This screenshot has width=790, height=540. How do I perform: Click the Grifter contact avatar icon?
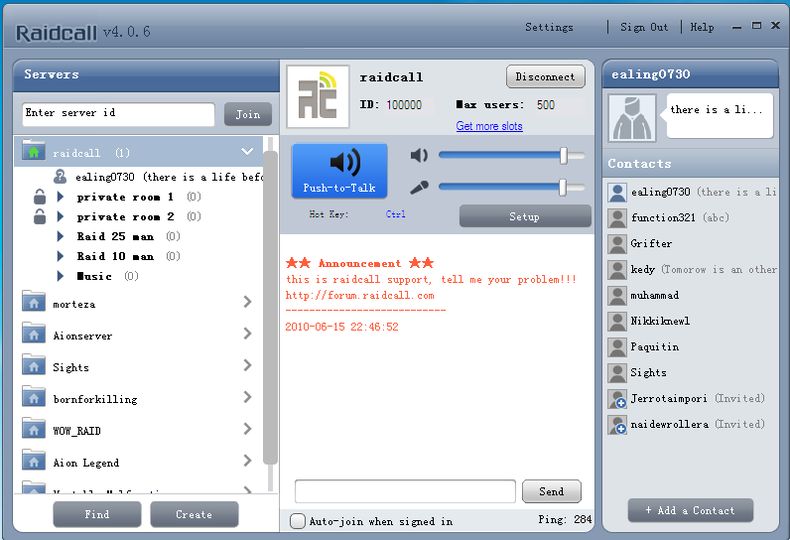pyautogui.click(x=618, y=244)
